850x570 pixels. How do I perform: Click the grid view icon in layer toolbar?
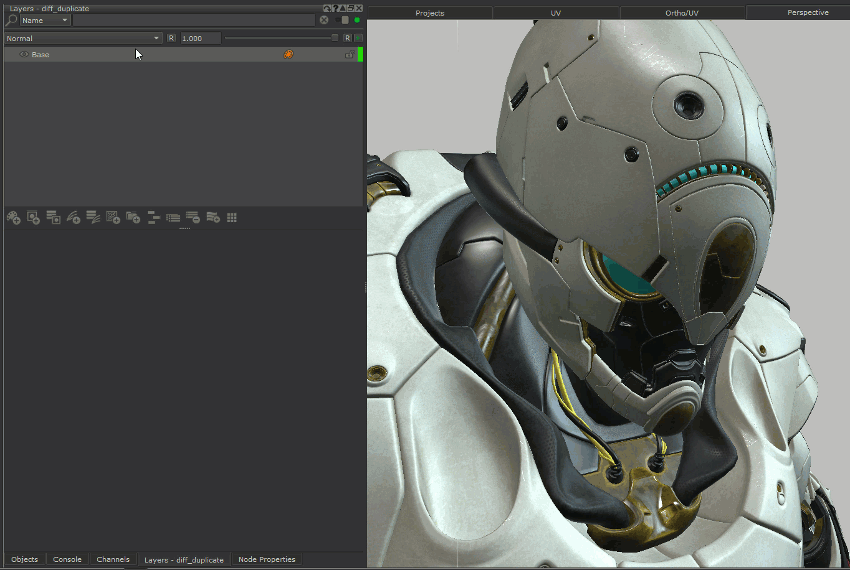tap(232, 217)
